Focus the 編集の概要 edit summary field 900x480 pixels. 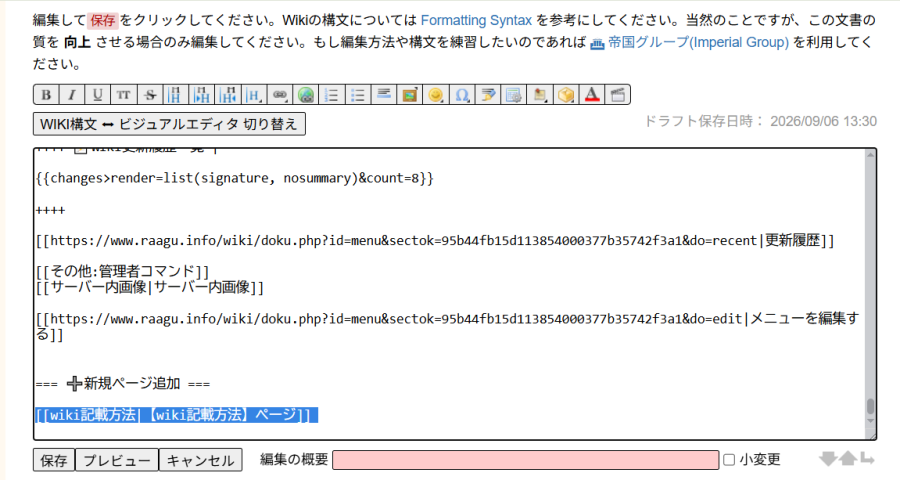(526, 460)
